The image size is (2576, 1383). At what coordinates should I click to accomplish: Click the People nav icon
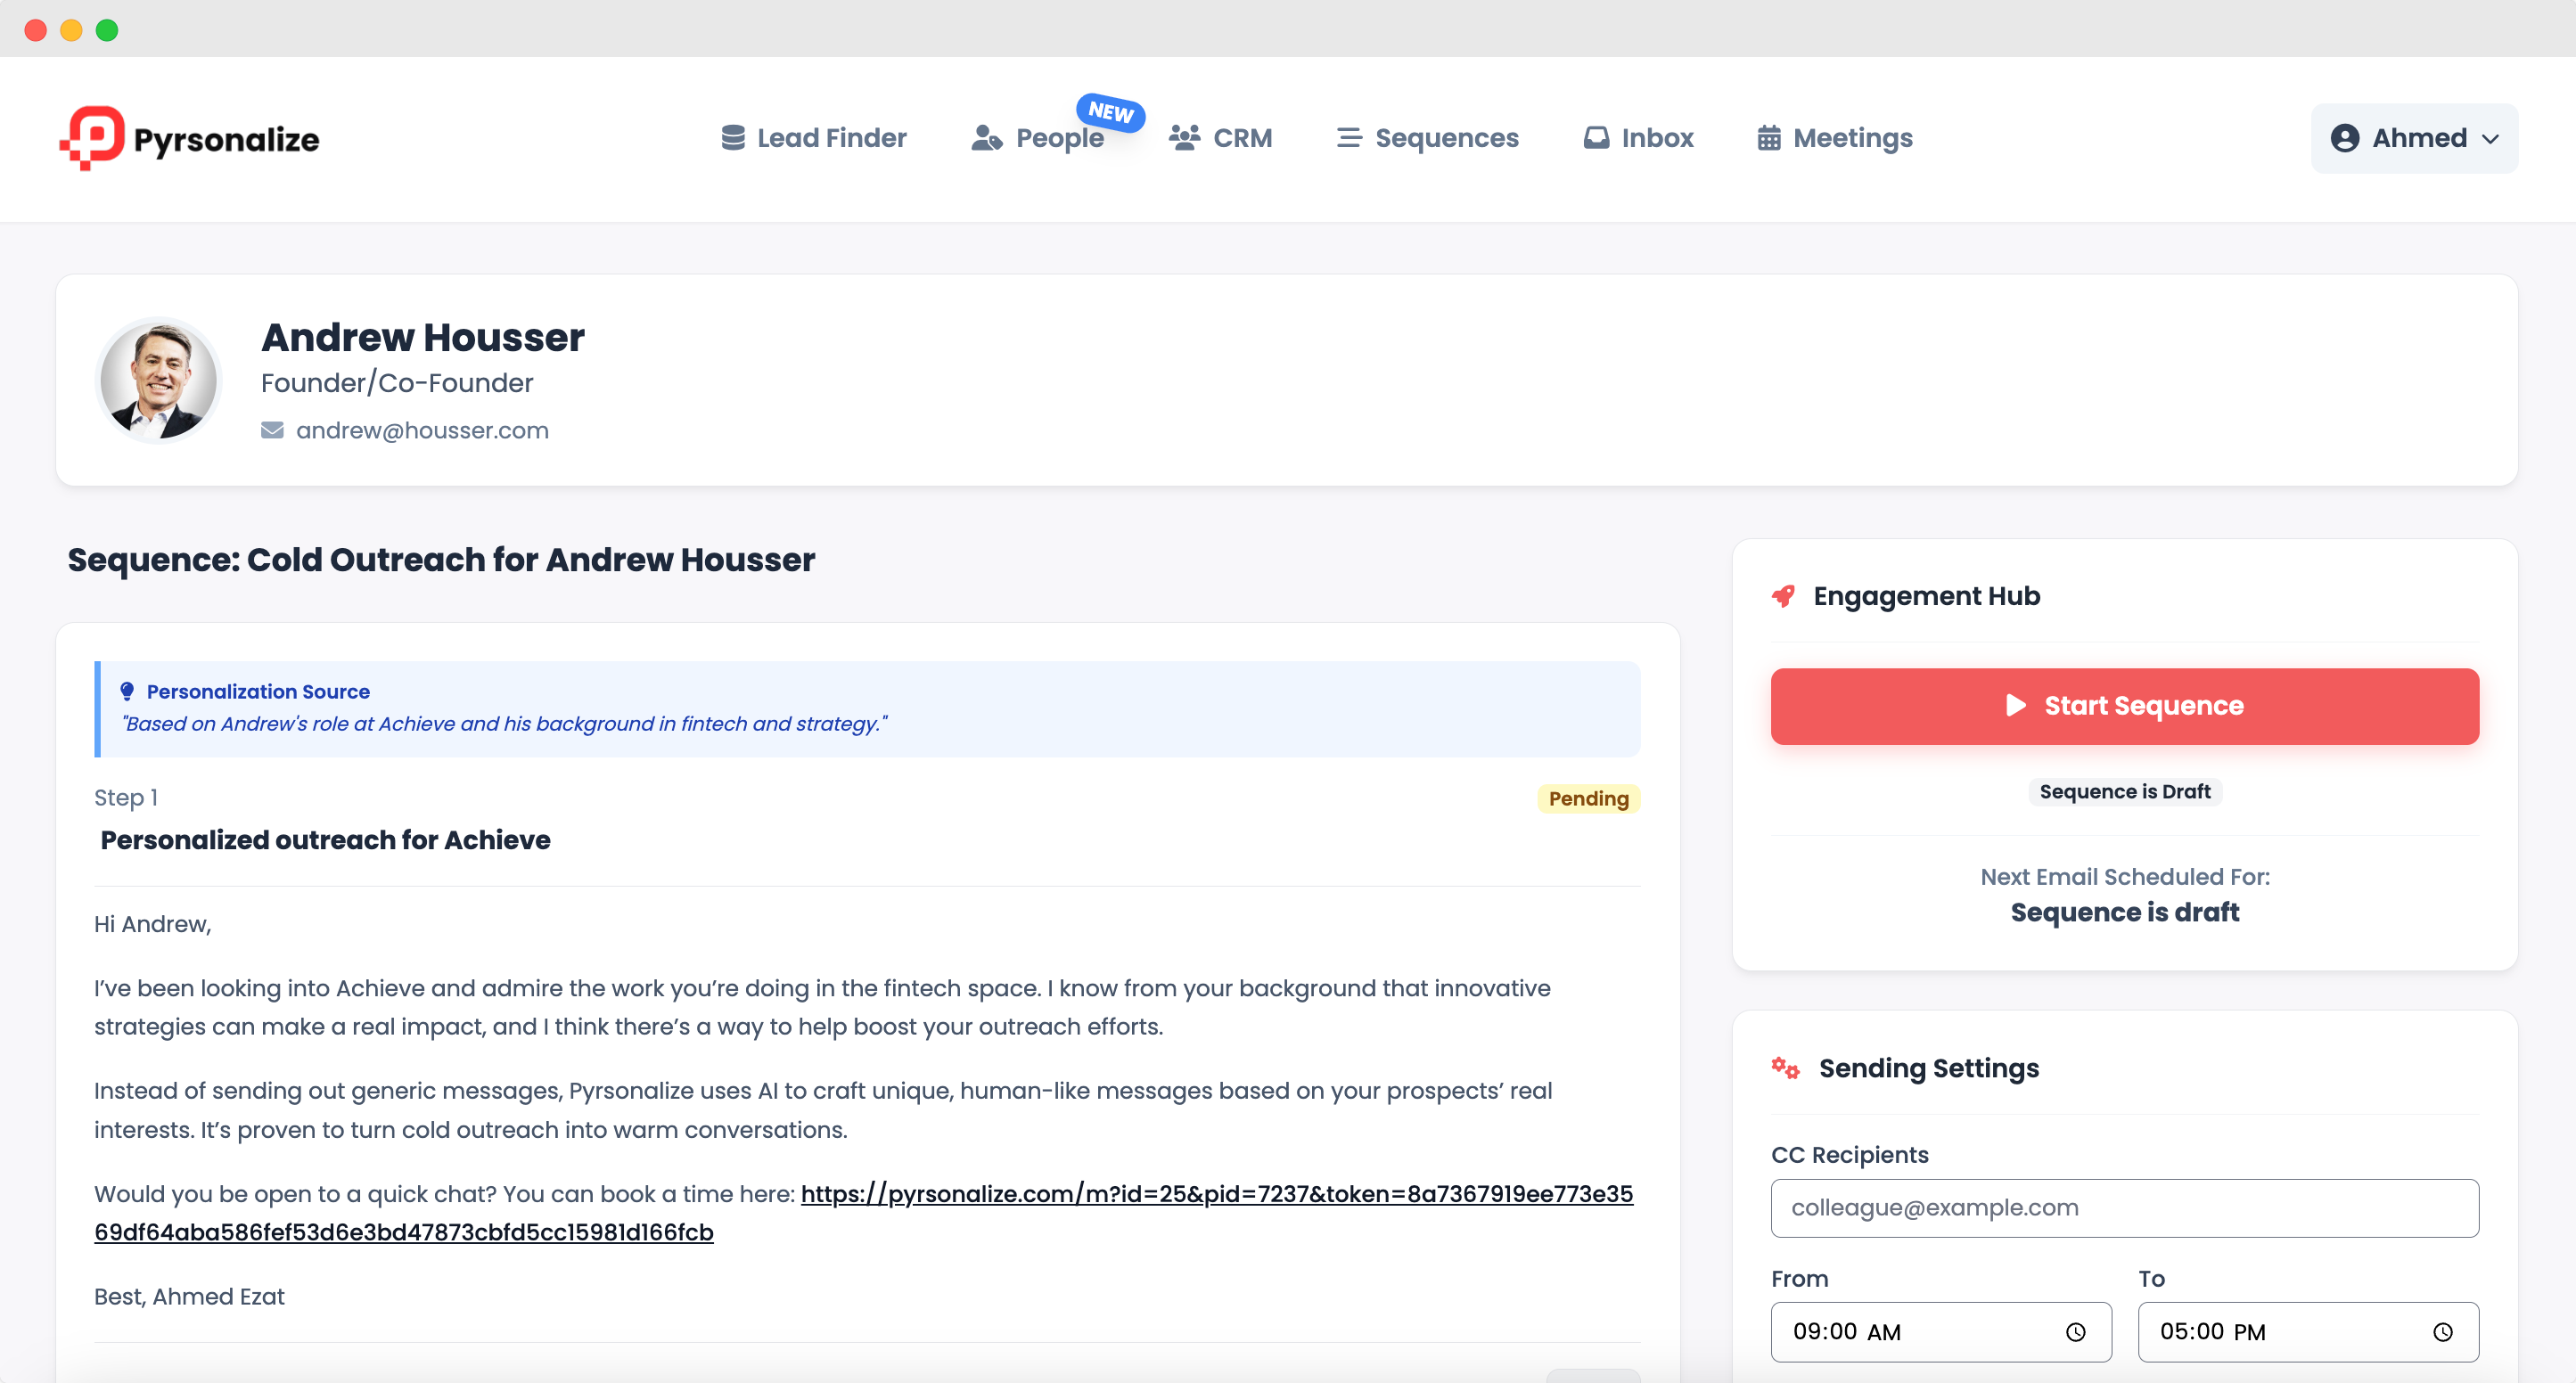(987, 138)
